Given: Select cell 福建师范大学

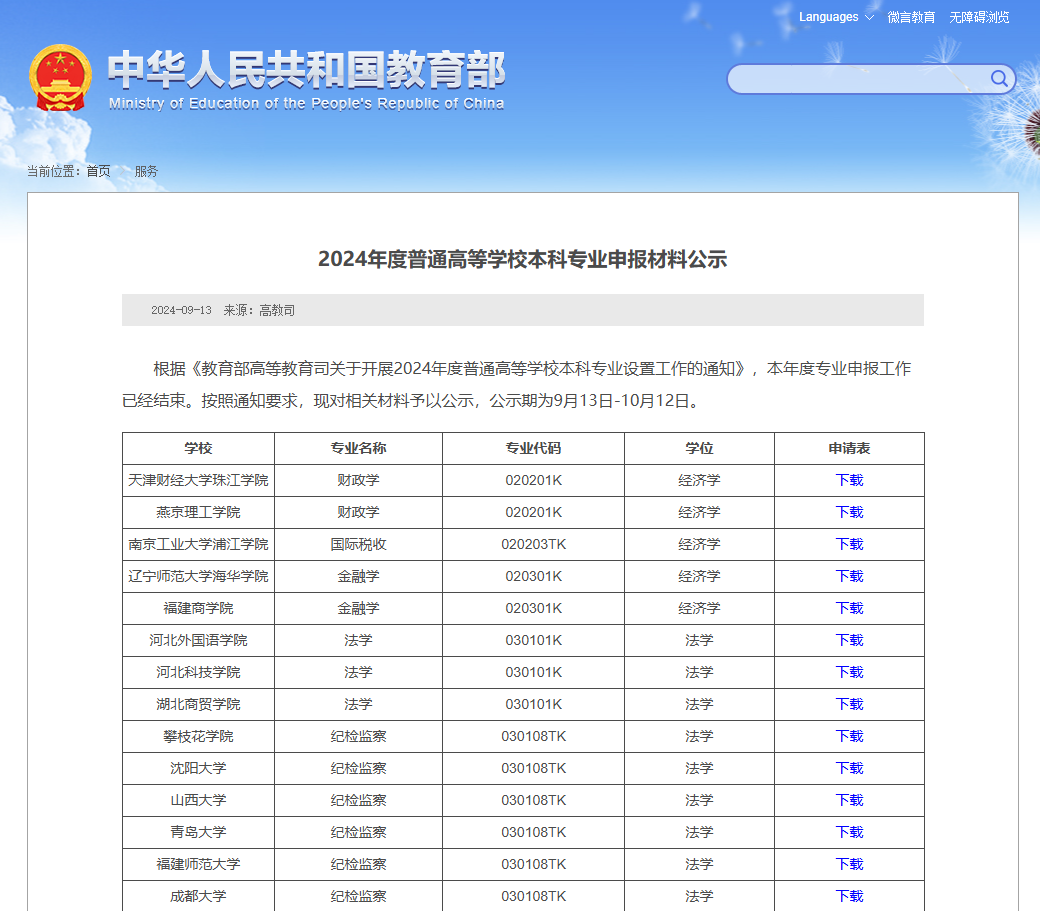Looking at the screenshot, I should pyautogui.click(x=198, y=864).
